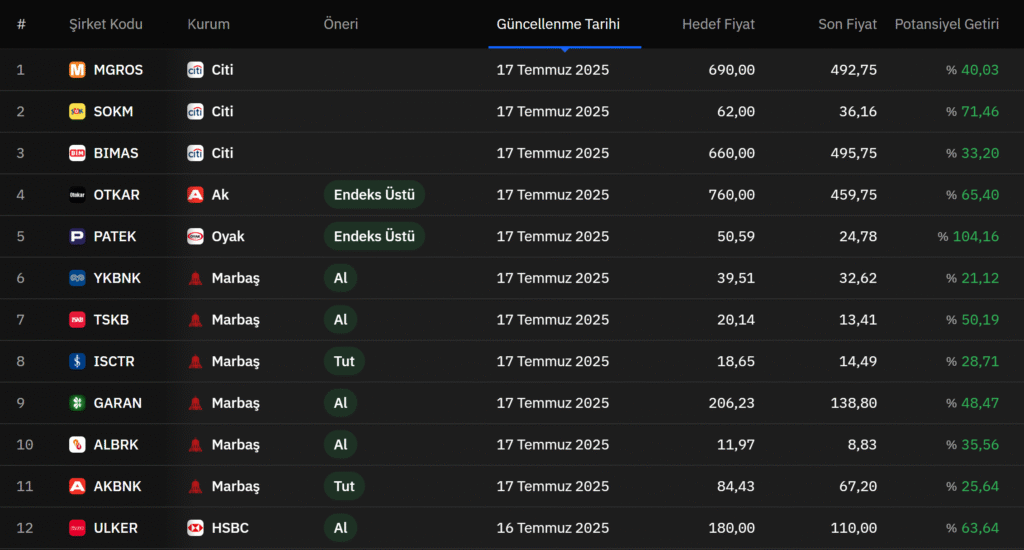Click the Al badge in TSKB row
This screenshot has width=1024, height=550.
pos(340,319)
